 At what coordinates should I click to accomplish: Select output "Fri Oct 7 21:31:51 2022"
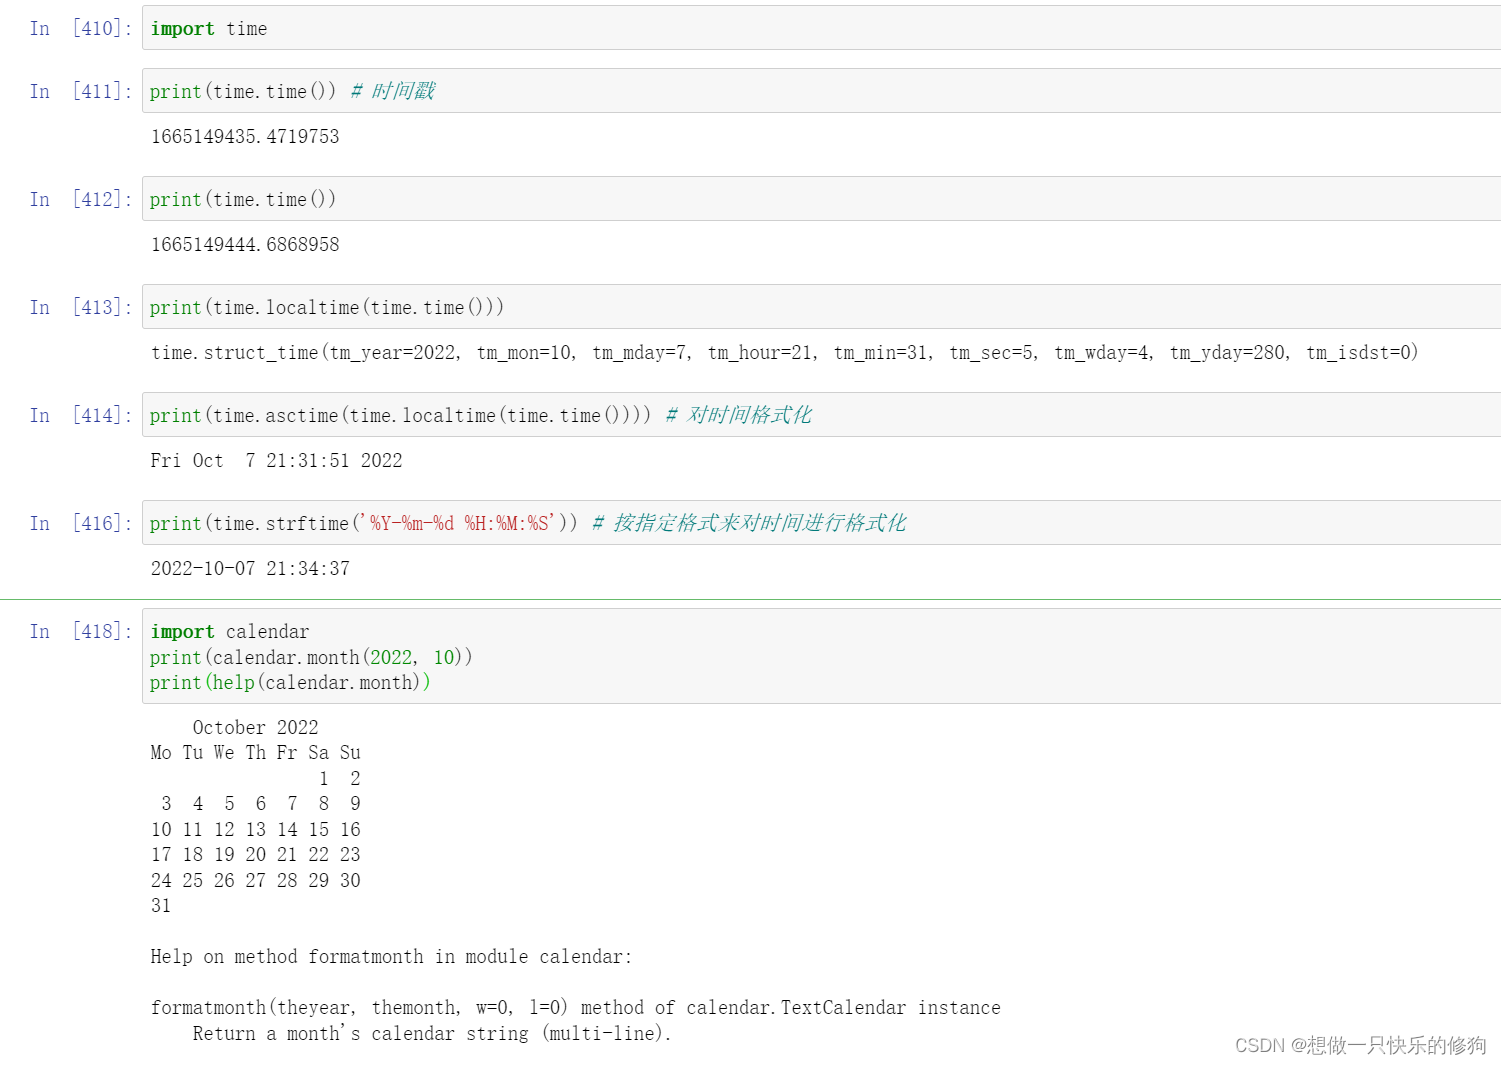point(276,460)
